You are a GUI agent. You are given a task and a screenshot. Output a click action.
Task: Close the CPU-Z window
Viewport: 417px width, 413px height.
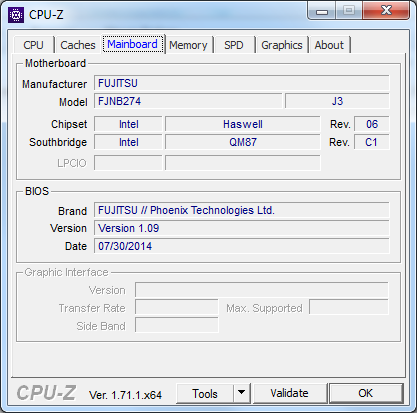386,11
